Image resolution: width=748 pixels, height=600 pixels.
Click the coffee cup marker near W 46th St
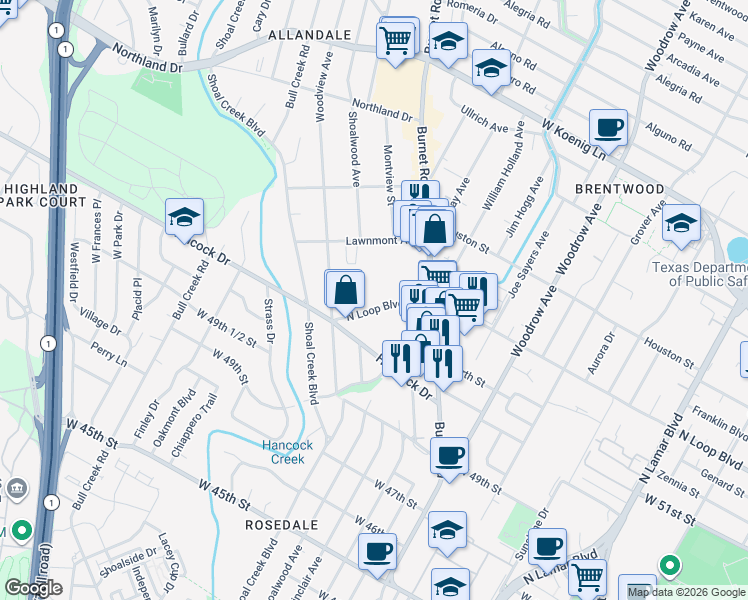[377, 555]
